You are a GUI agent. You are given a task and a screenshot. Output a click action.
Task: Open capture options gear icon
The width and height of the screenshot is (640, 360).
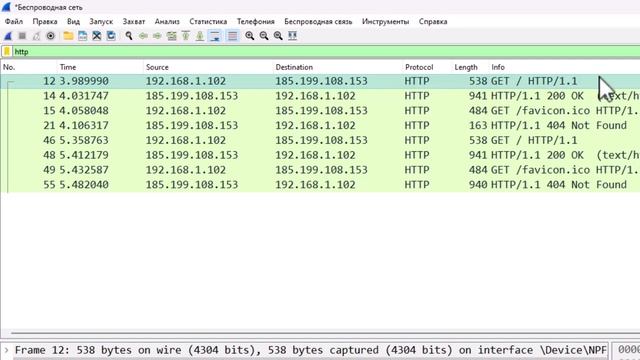click(x=51, y=36)
